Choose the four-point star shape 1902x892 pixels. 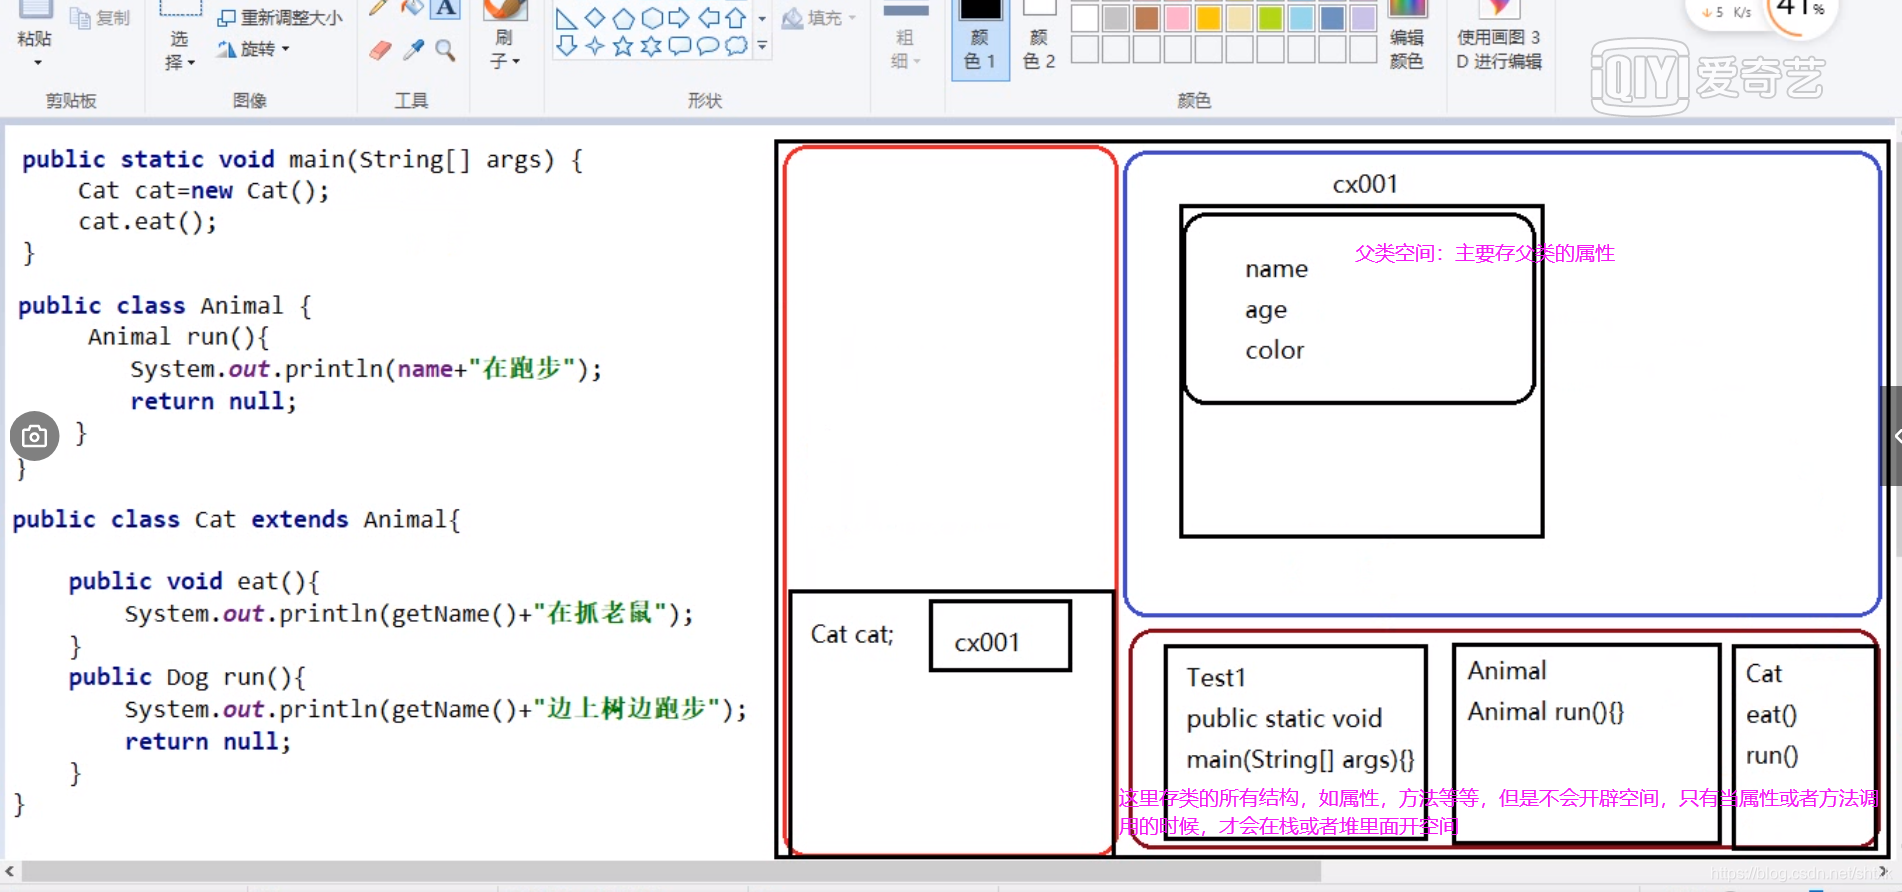[594, 46]
